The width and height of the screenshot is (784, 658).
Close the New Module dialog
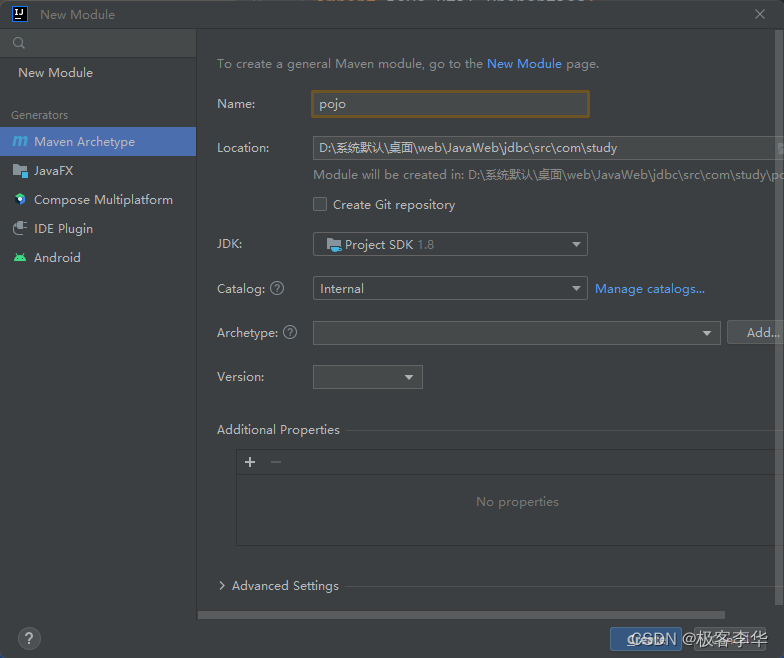coord(760,14)
